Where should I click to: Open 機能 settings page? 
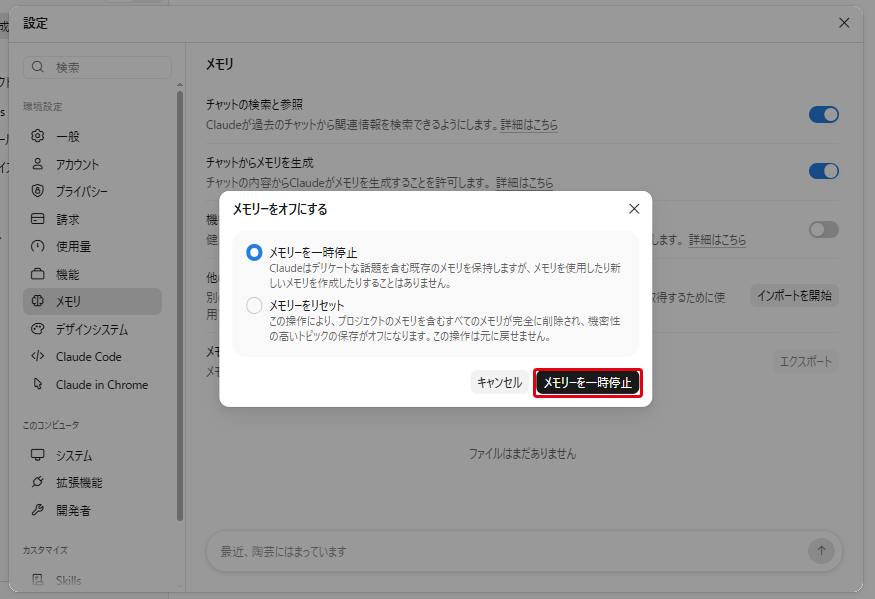(x=92, y=274)
